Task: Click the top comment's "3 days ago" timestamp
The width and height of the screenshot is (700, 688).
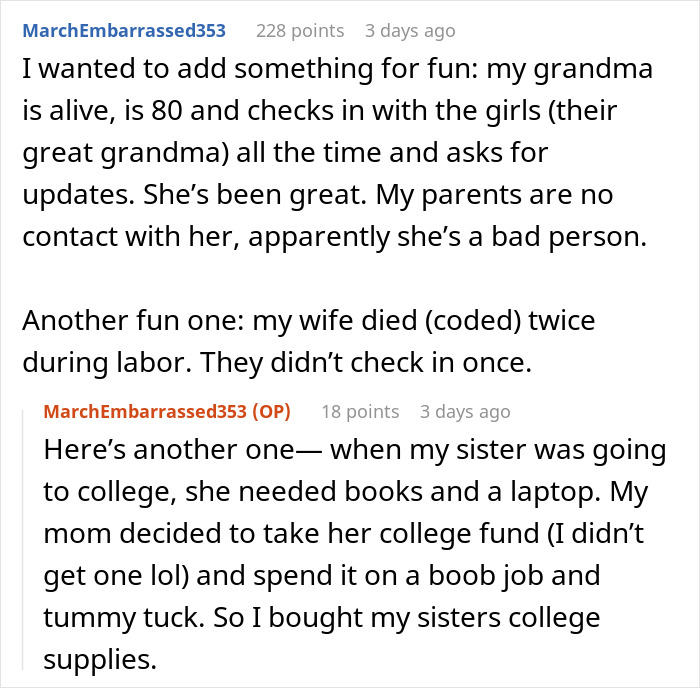Action: [x=410, y=30]
